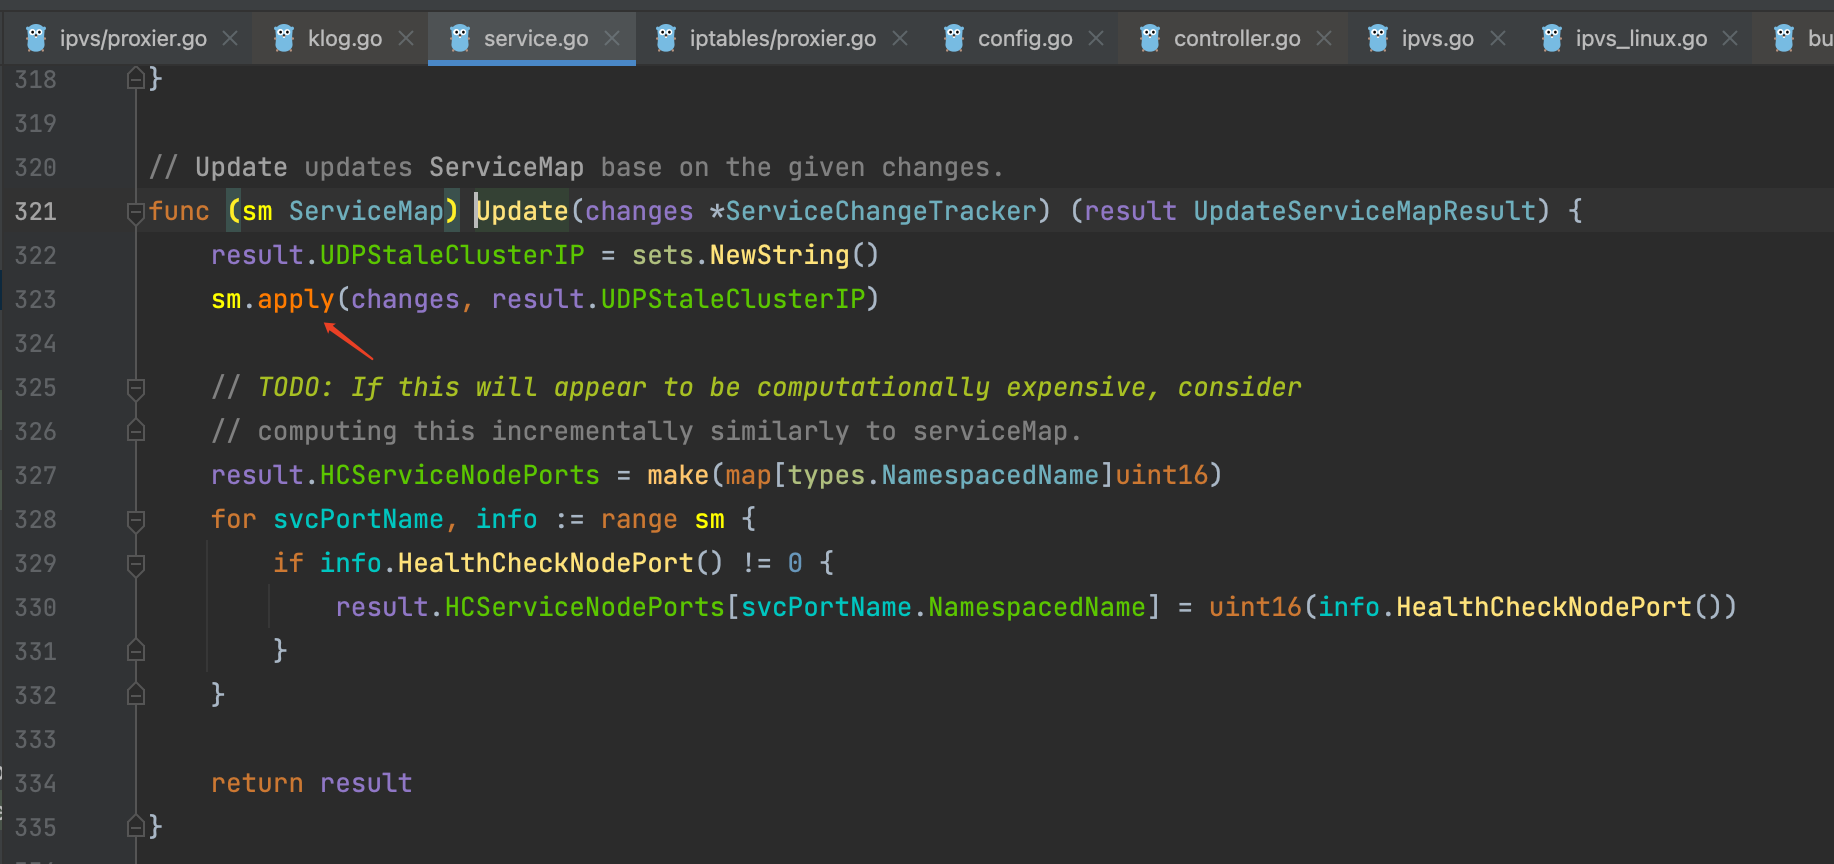
Task: Click the TODO comment text
Action: [756, 387]
